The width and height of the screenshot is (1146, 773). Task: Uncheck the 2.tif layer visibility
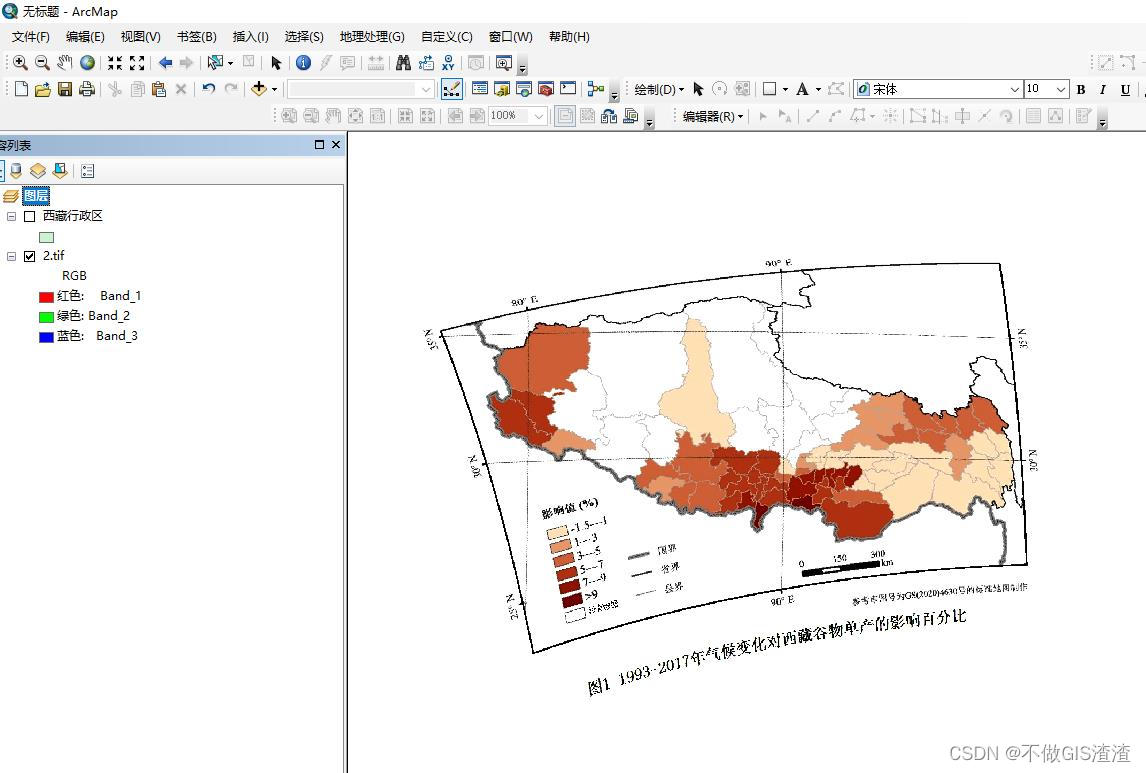29,255
